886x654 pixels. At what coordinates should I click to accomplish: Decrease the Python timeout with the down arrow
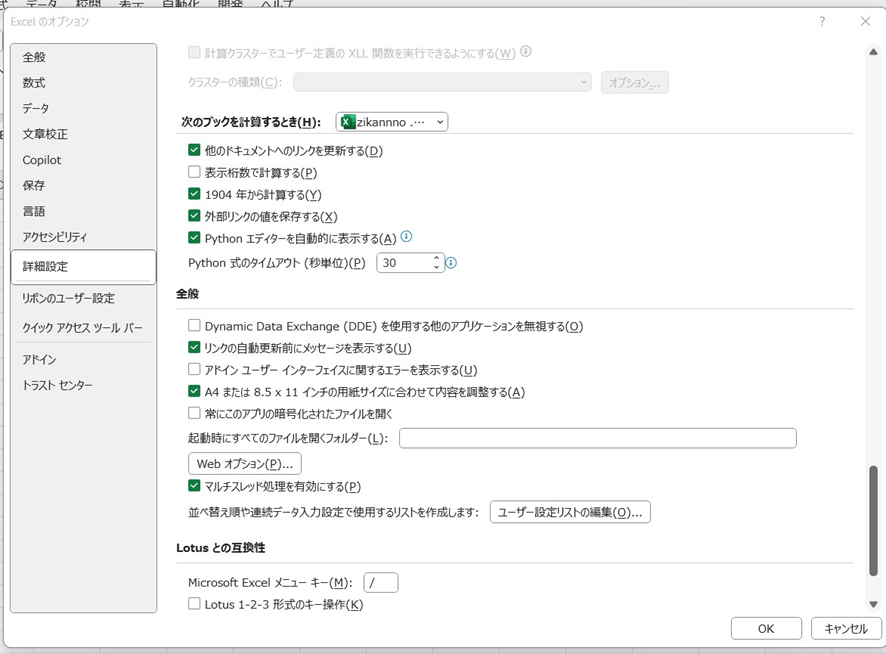tap(436, 267)
